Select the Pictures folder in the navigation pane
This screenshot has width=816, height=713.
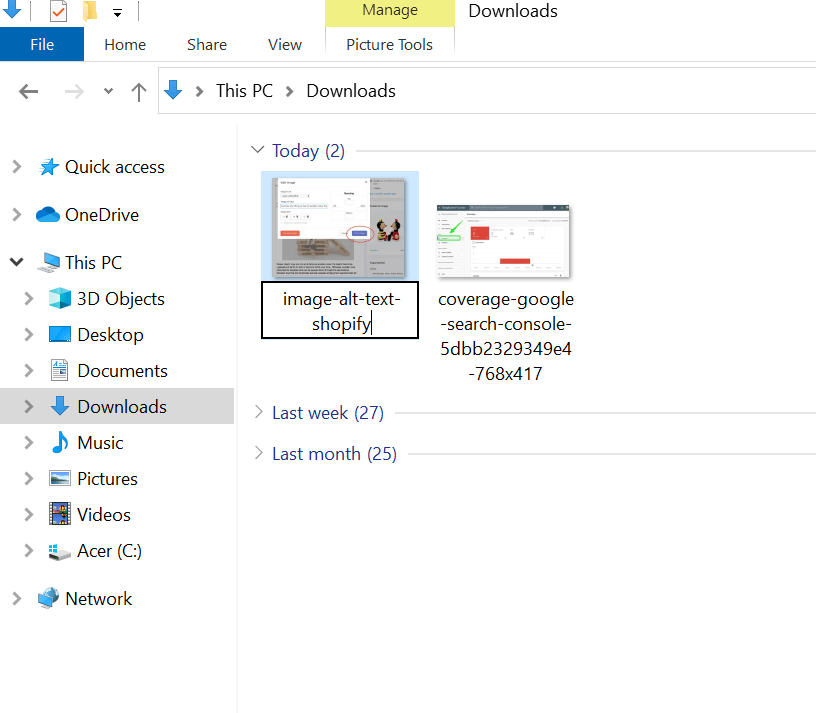108,478
